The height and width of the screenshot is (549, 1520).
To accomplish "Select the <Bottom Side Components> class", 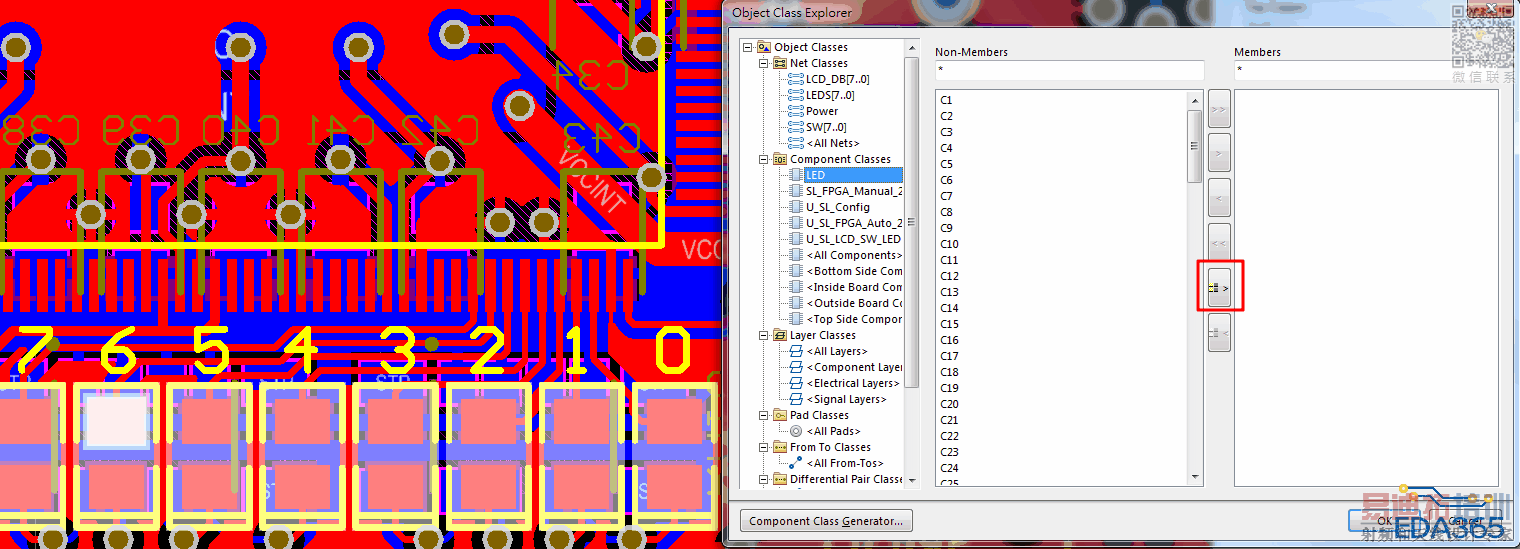I will (x=854, y=271).
